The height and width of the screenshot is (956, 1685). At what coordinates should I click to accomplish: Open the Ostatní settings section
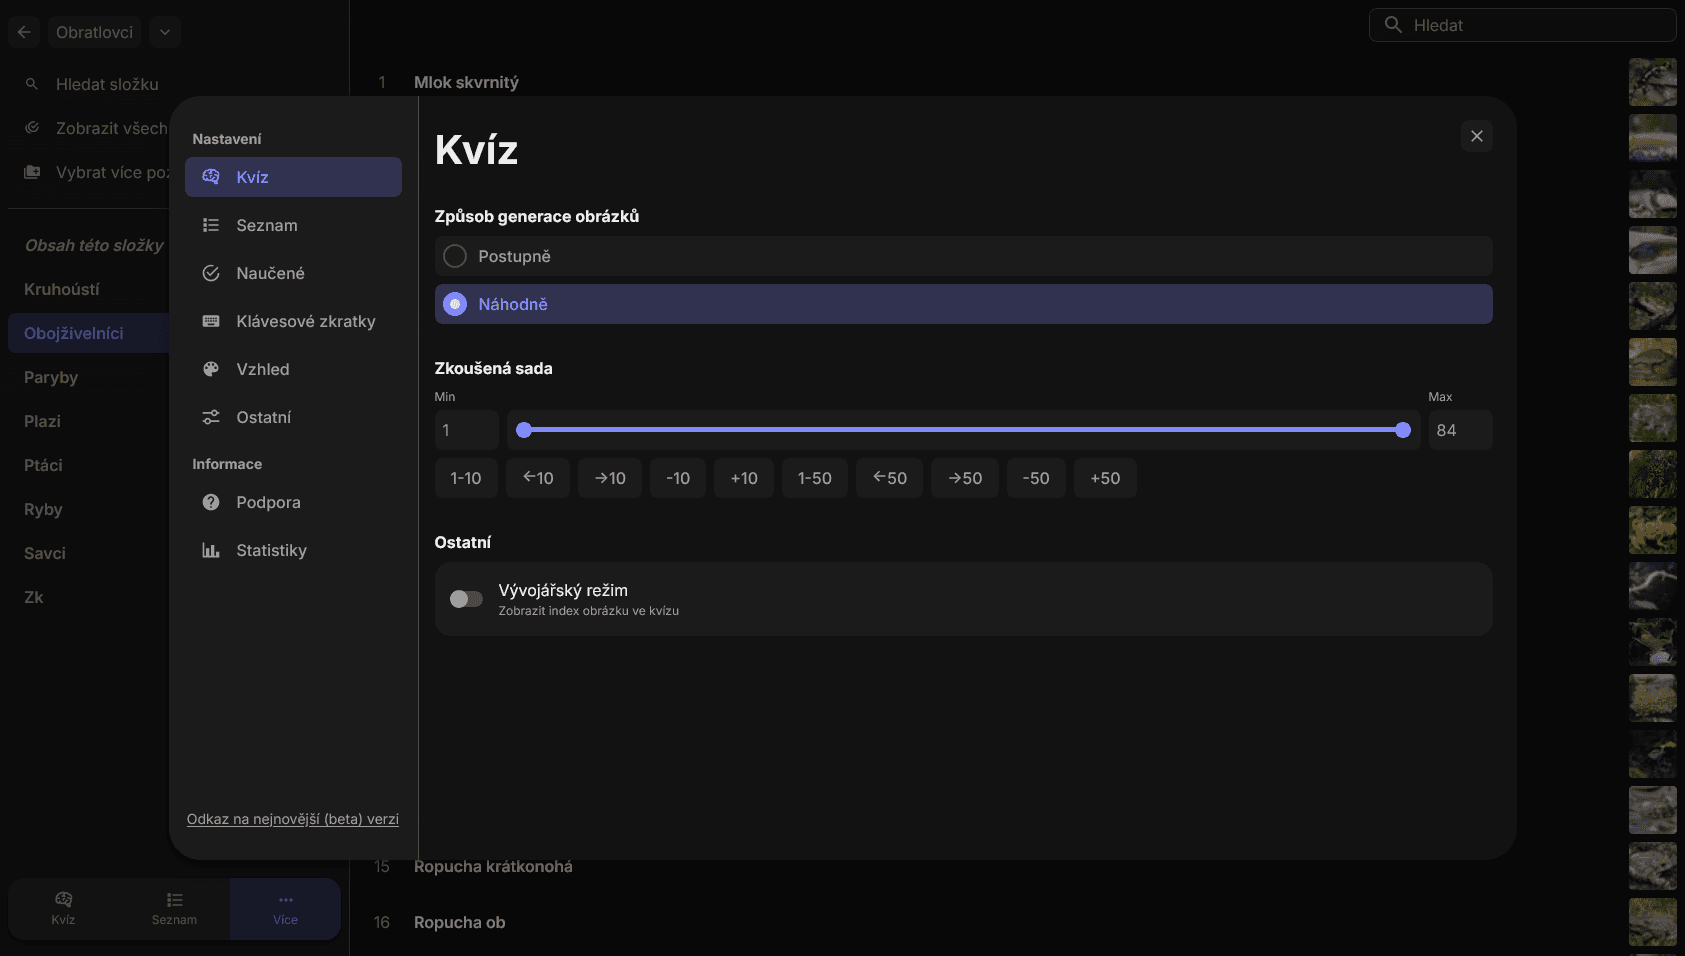click(293, 417)
